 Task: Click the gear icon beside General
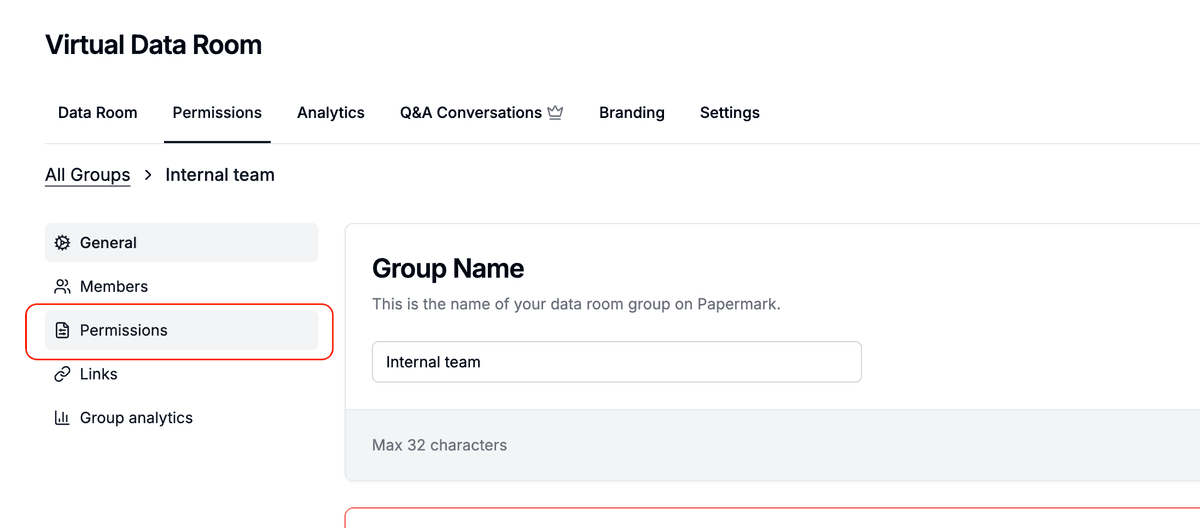pos(62,243)
